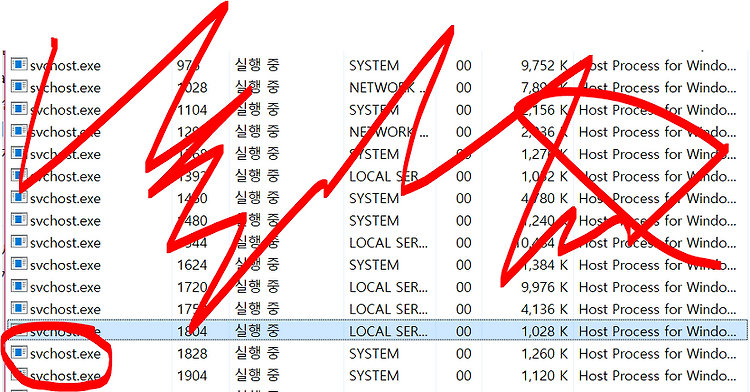Select svchost.exe name in the PID 1720 row

pos(65,287)
